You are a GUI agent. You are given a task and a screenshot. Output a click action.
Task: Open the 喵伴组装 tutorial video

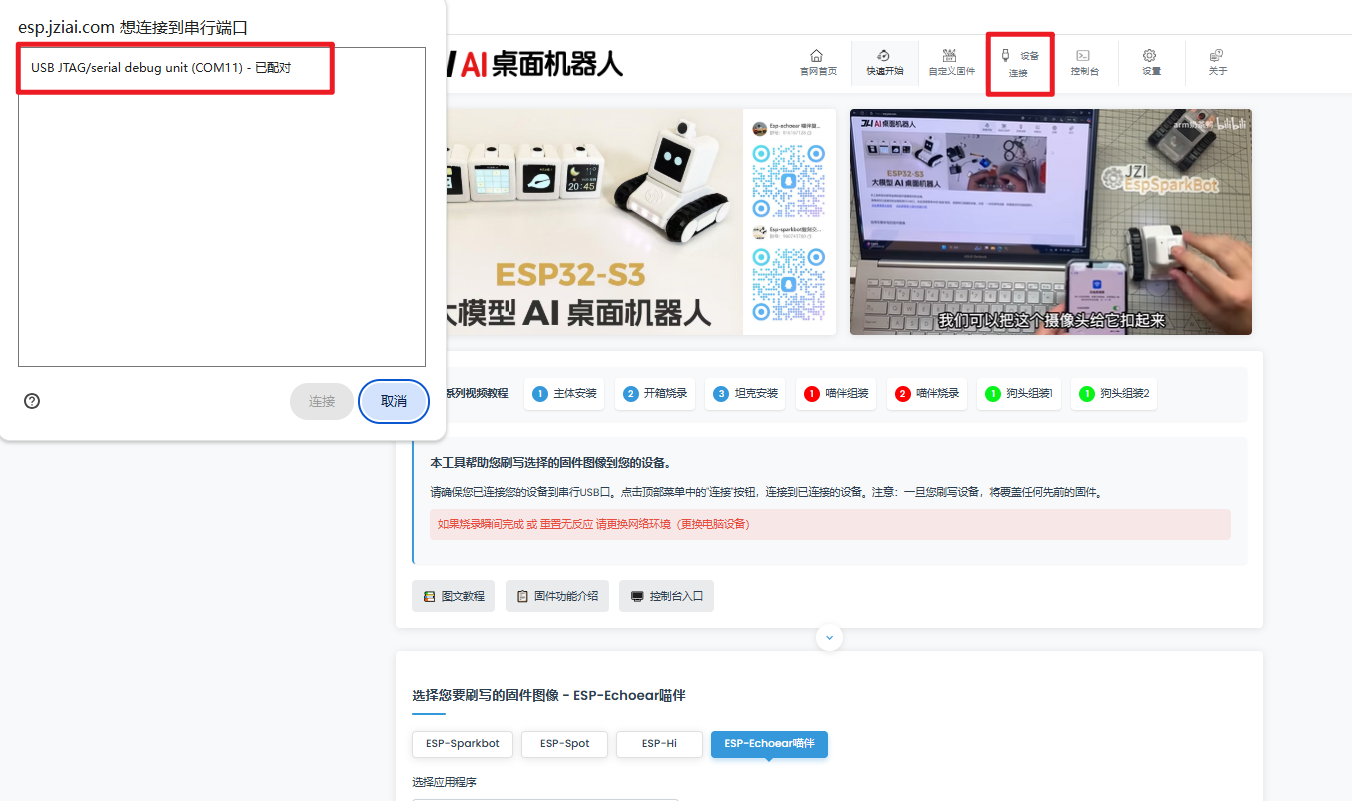coord(837,394)
